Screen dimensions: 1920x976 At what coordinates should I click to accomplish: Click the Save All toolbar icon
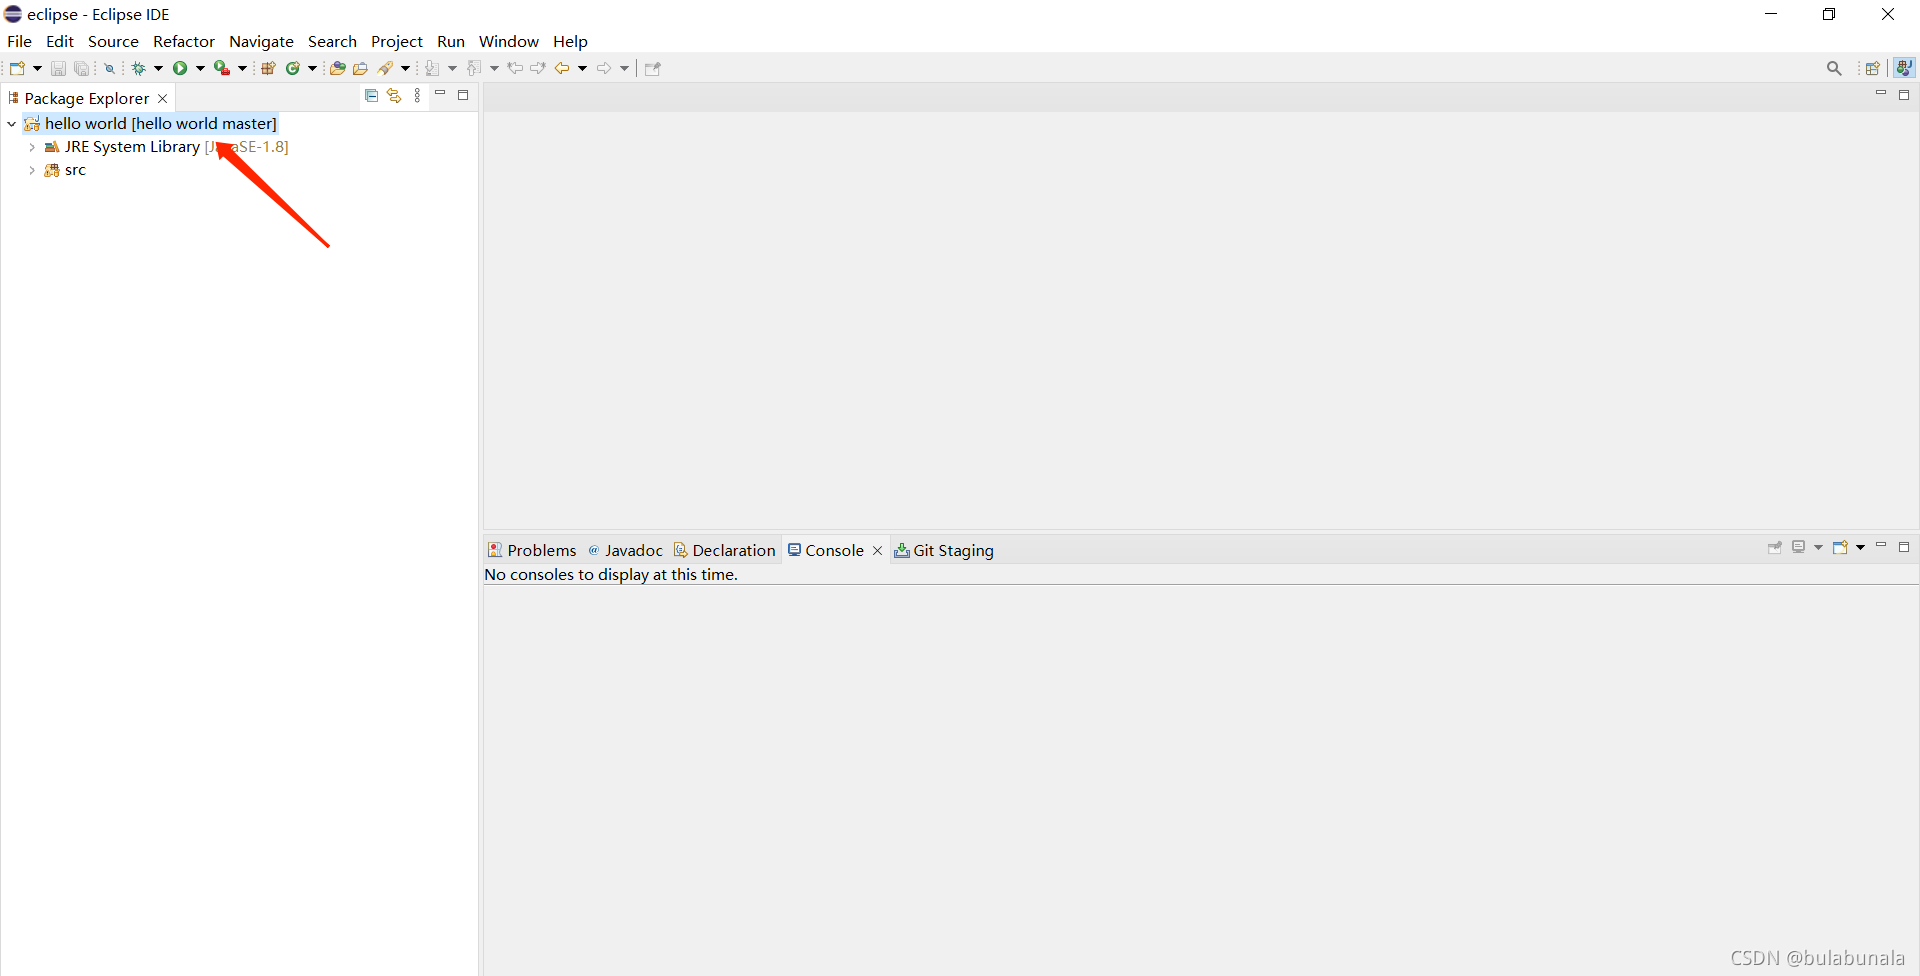[82, 68]
